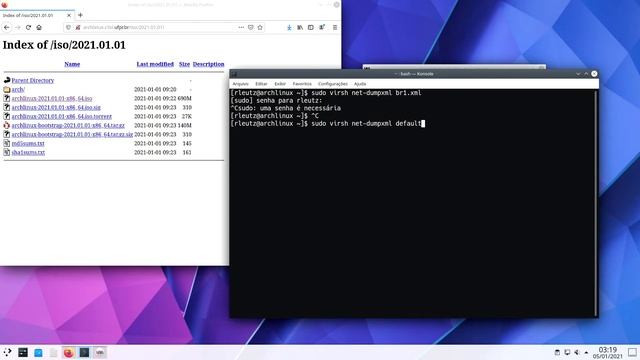
Task: Open the blue app icon in taskbar
Action: point(38,352)
